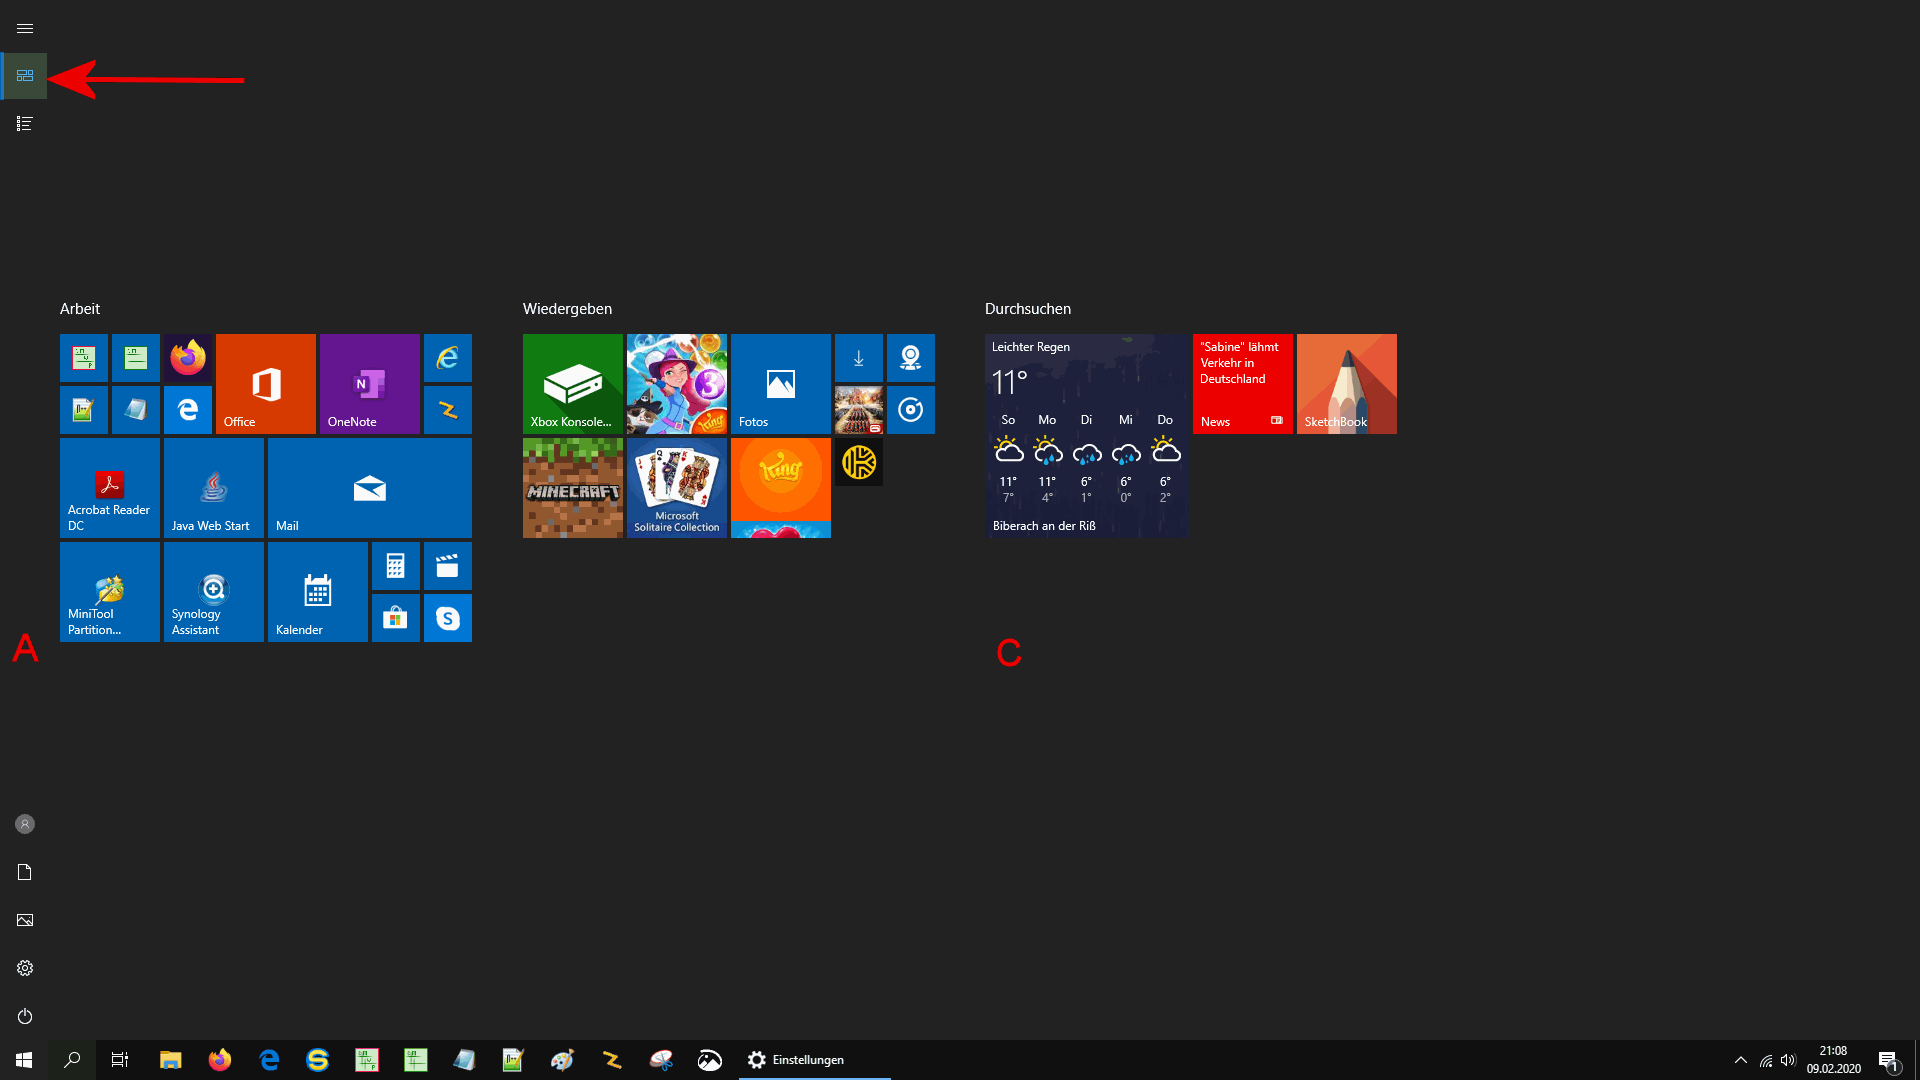Switch to the All apps list view

(25, 124)
